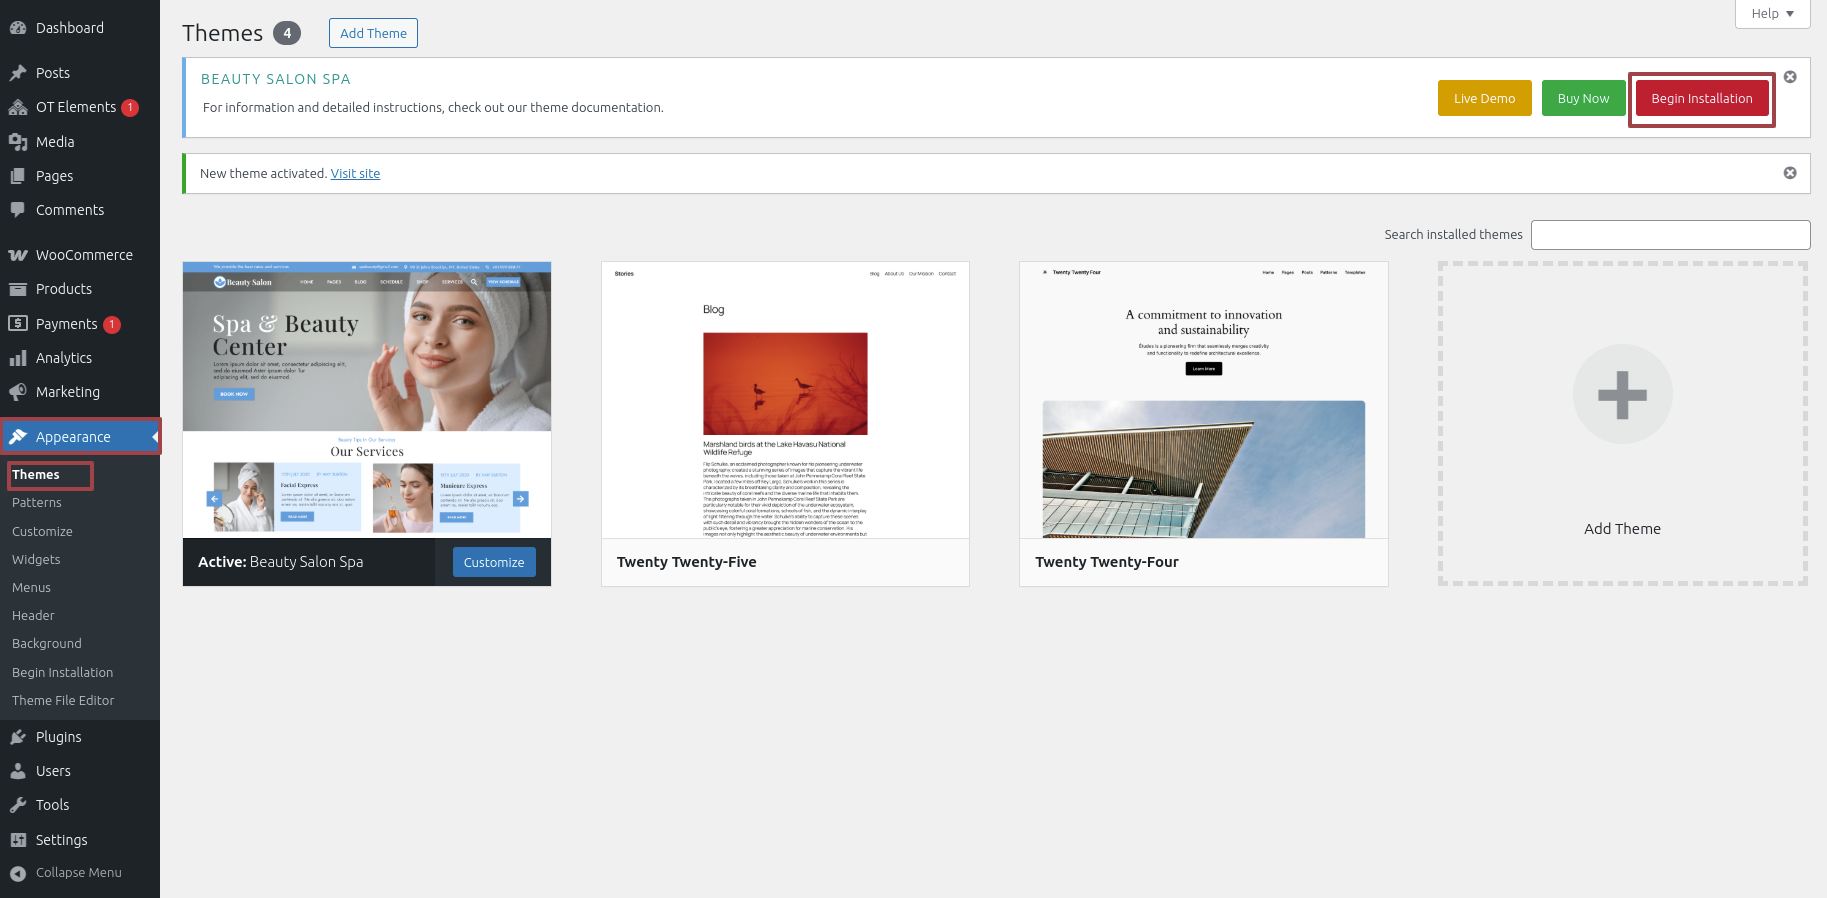The image size is (1827, 898).
Task: Select the Beauty Salon Spa theme thumbnail
Action: tap(367, 400)
